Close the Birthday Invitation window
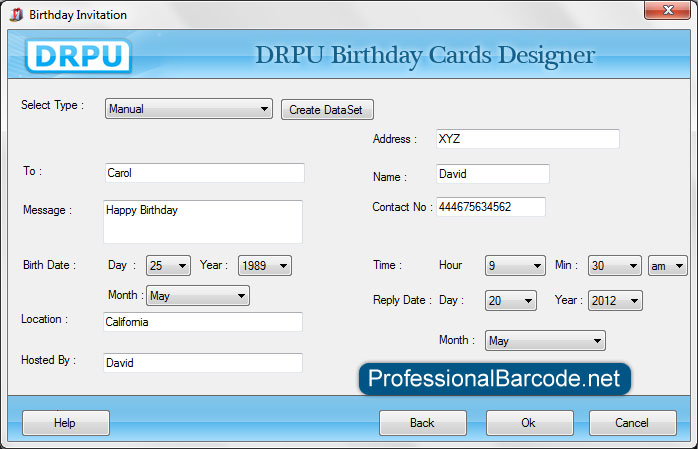 pyautogui.click(x=667, y=10)
